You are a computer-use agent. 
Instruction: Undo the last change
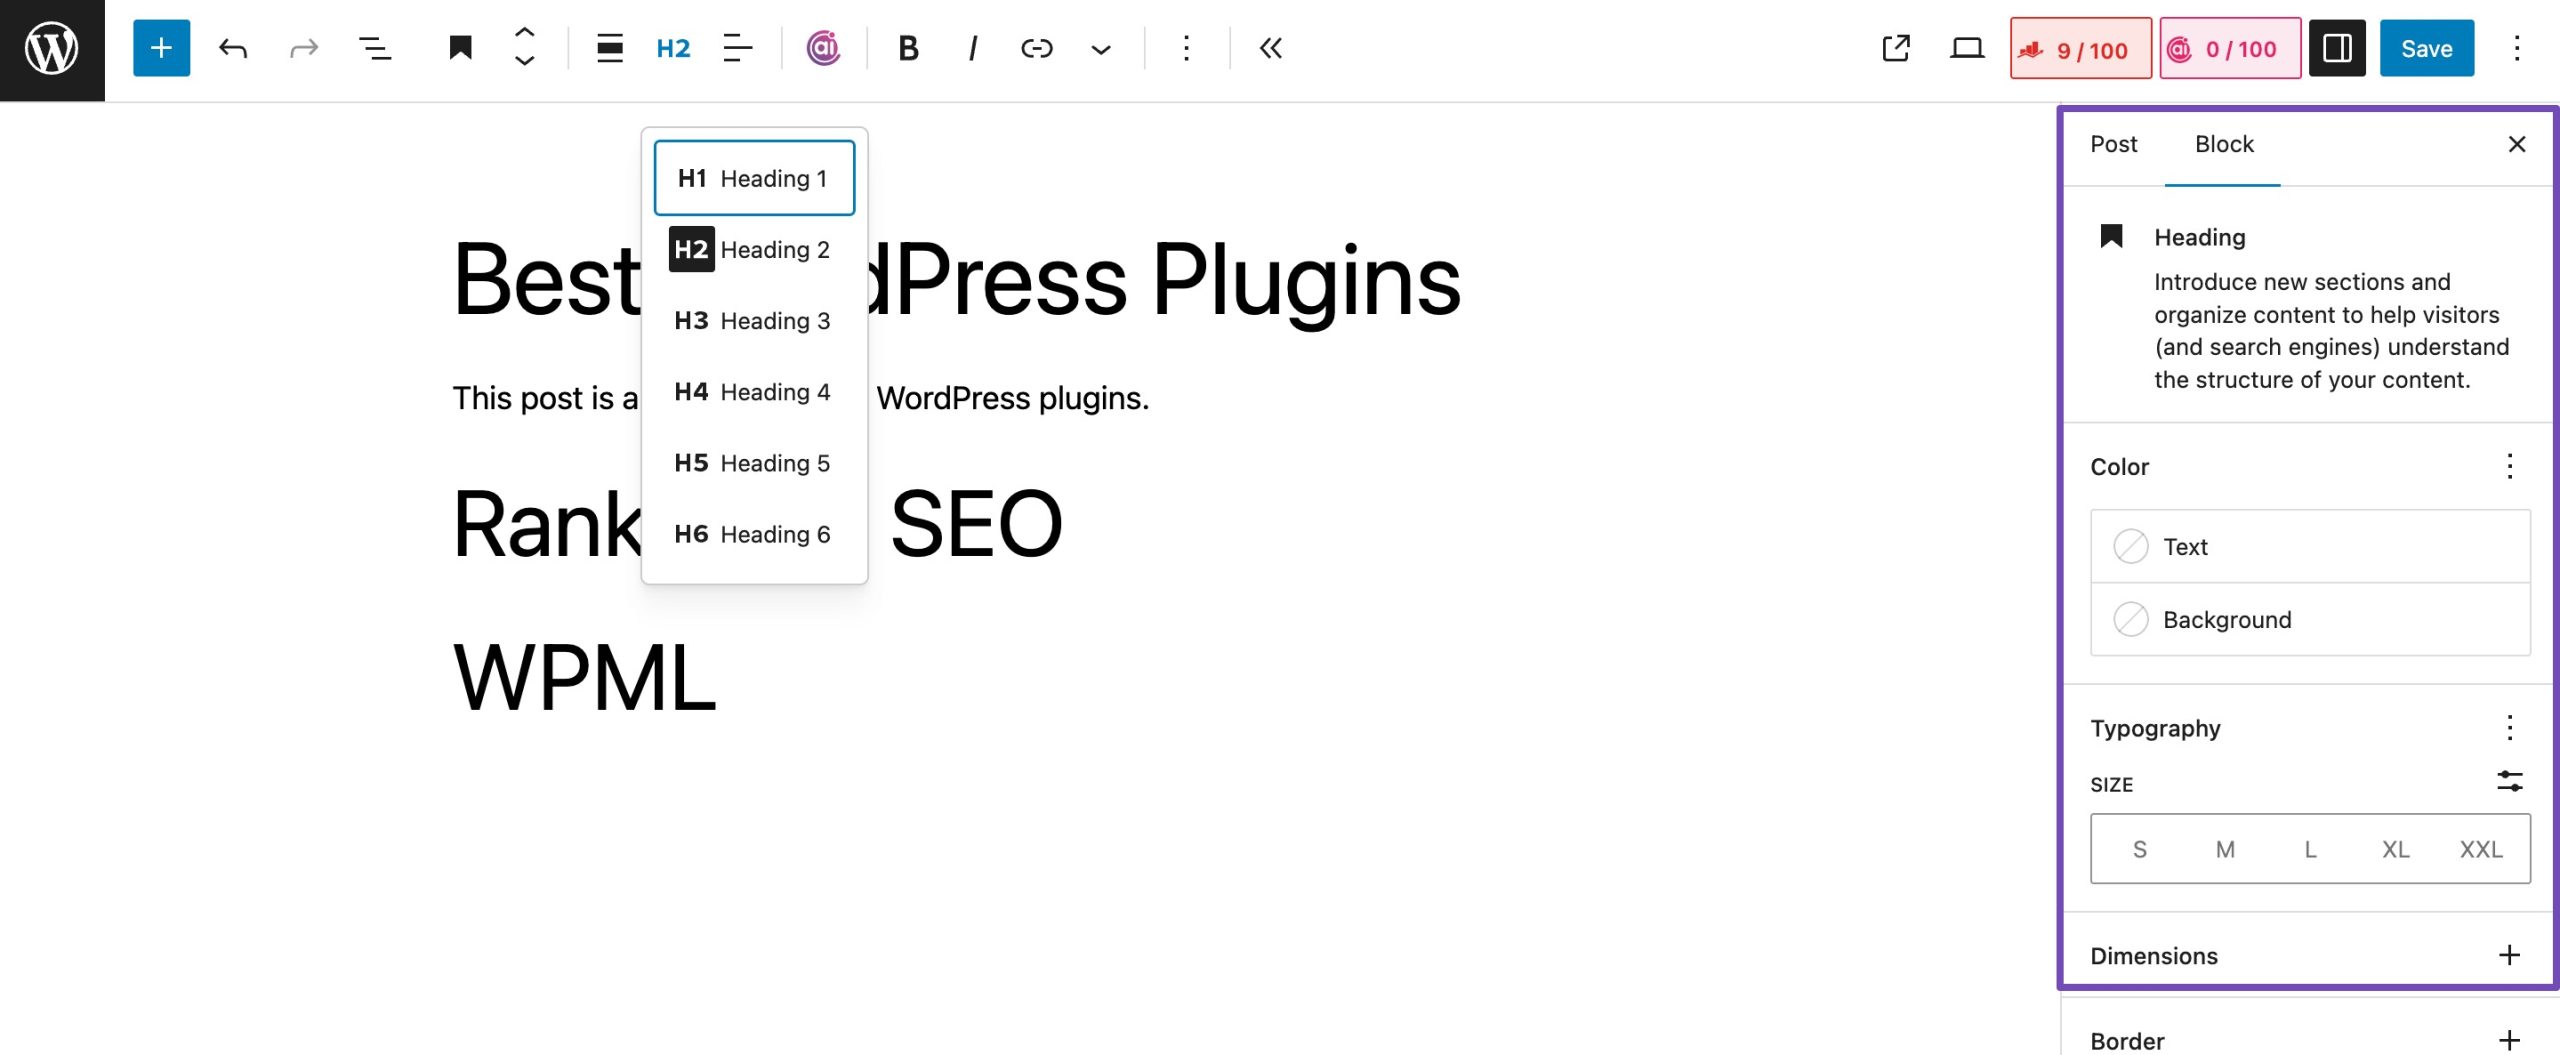coord(233,48)
